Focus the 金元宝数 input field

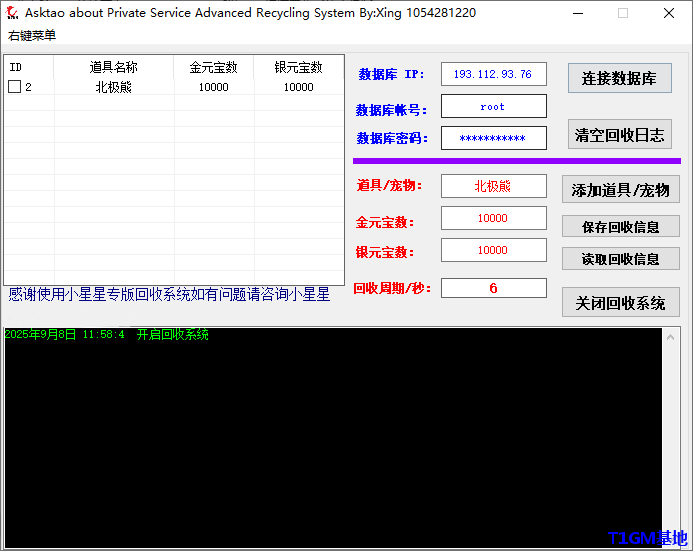coord(494,218)
